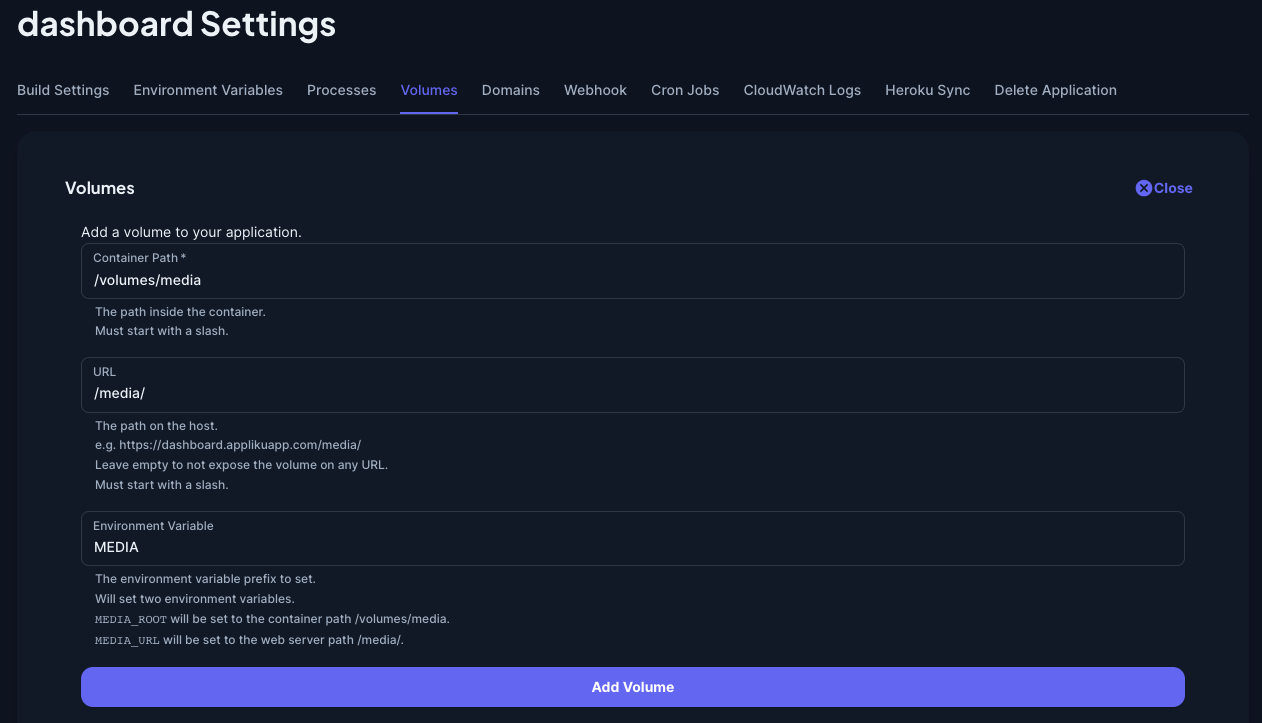View the Domains tab
Viewport: 1262px width, 723px height.
(510, 90)
